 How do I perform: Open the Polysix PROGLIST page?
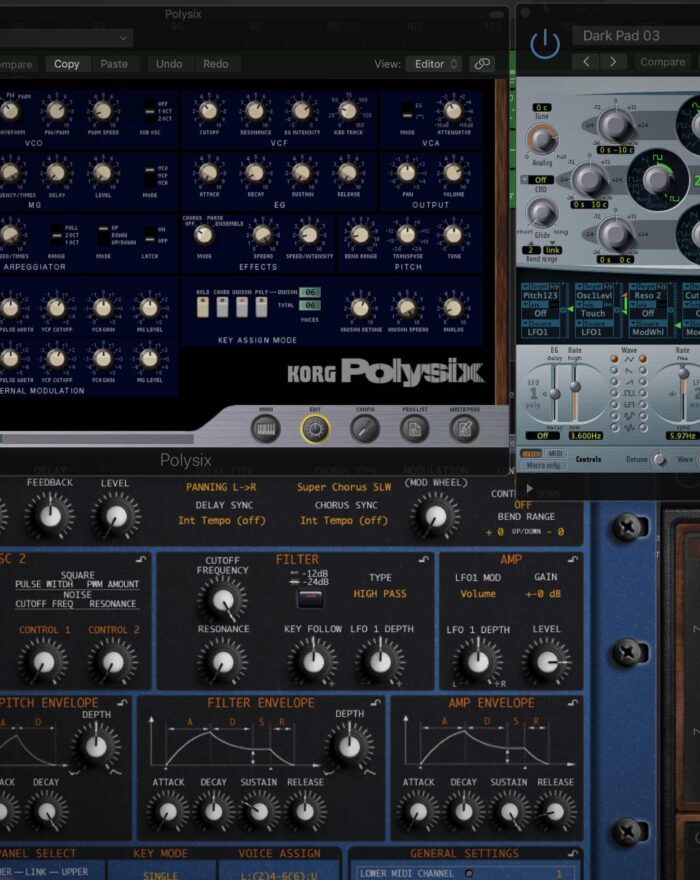[415, 429]
